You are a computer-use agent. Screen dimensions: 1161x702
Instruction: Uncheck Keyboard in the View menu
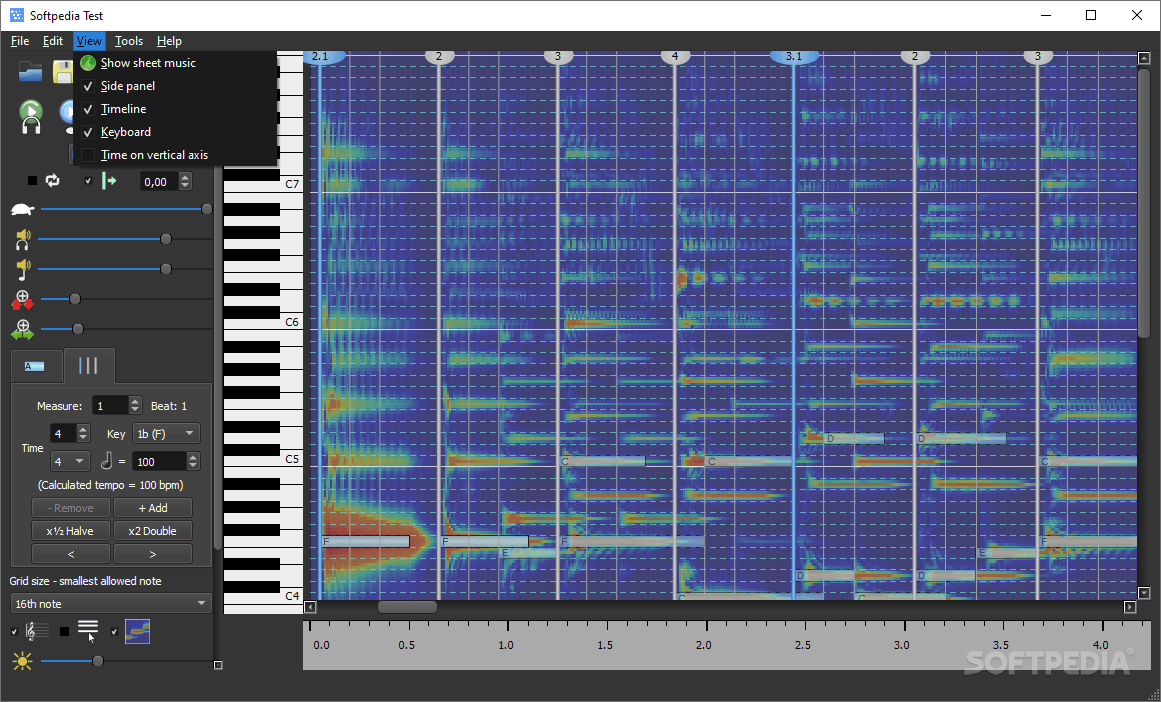point(125,132)
